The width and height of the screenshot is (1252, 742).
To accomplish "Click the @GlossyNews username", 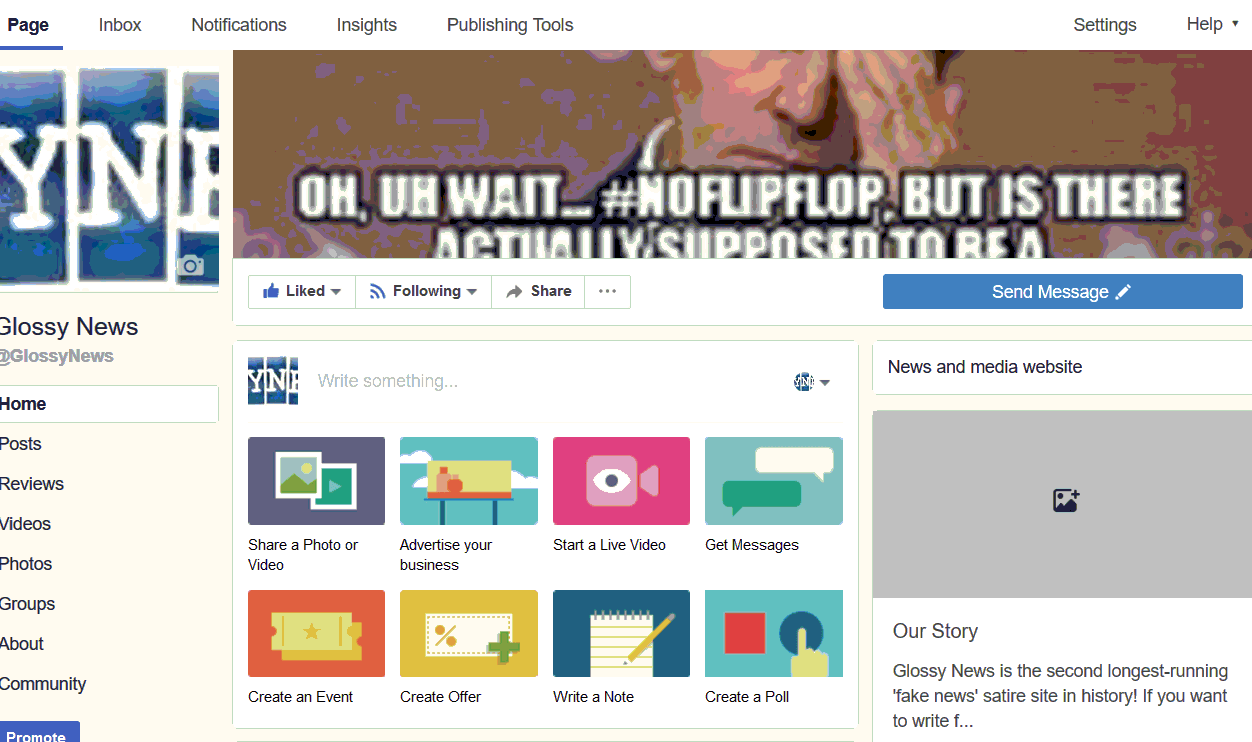I will [56, 356].
